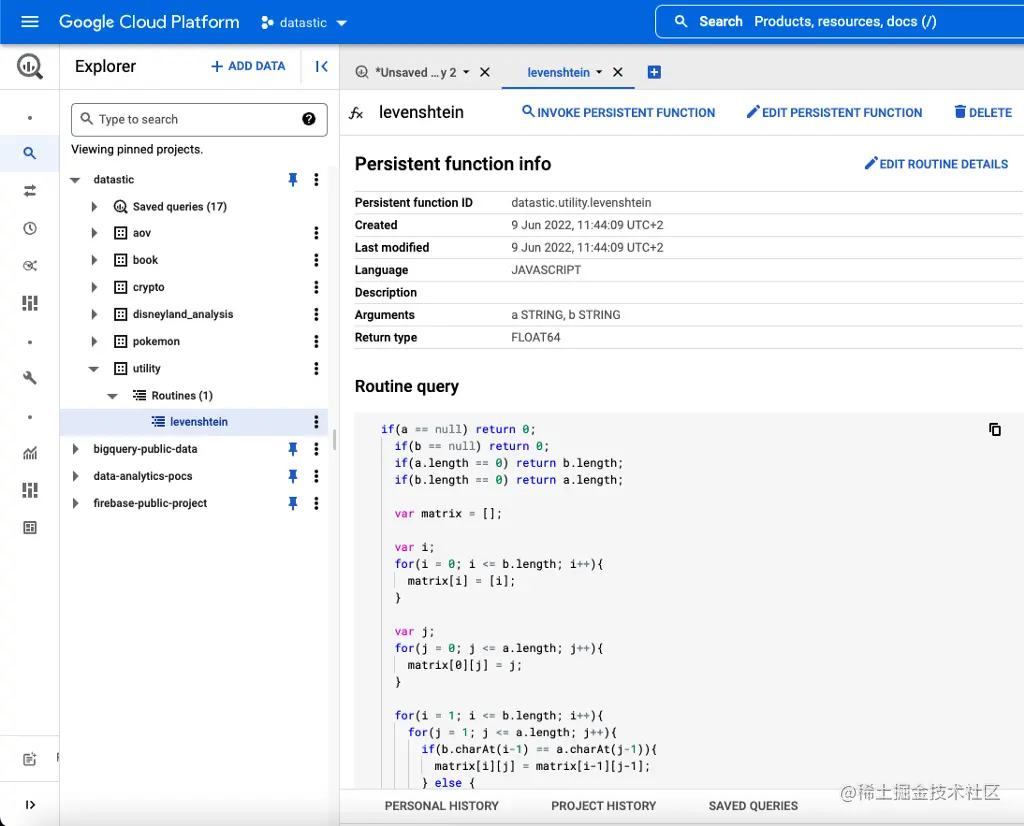Focus the Products, resources, docs search bar
This screenshot has height=826, width=1024.
839,22
